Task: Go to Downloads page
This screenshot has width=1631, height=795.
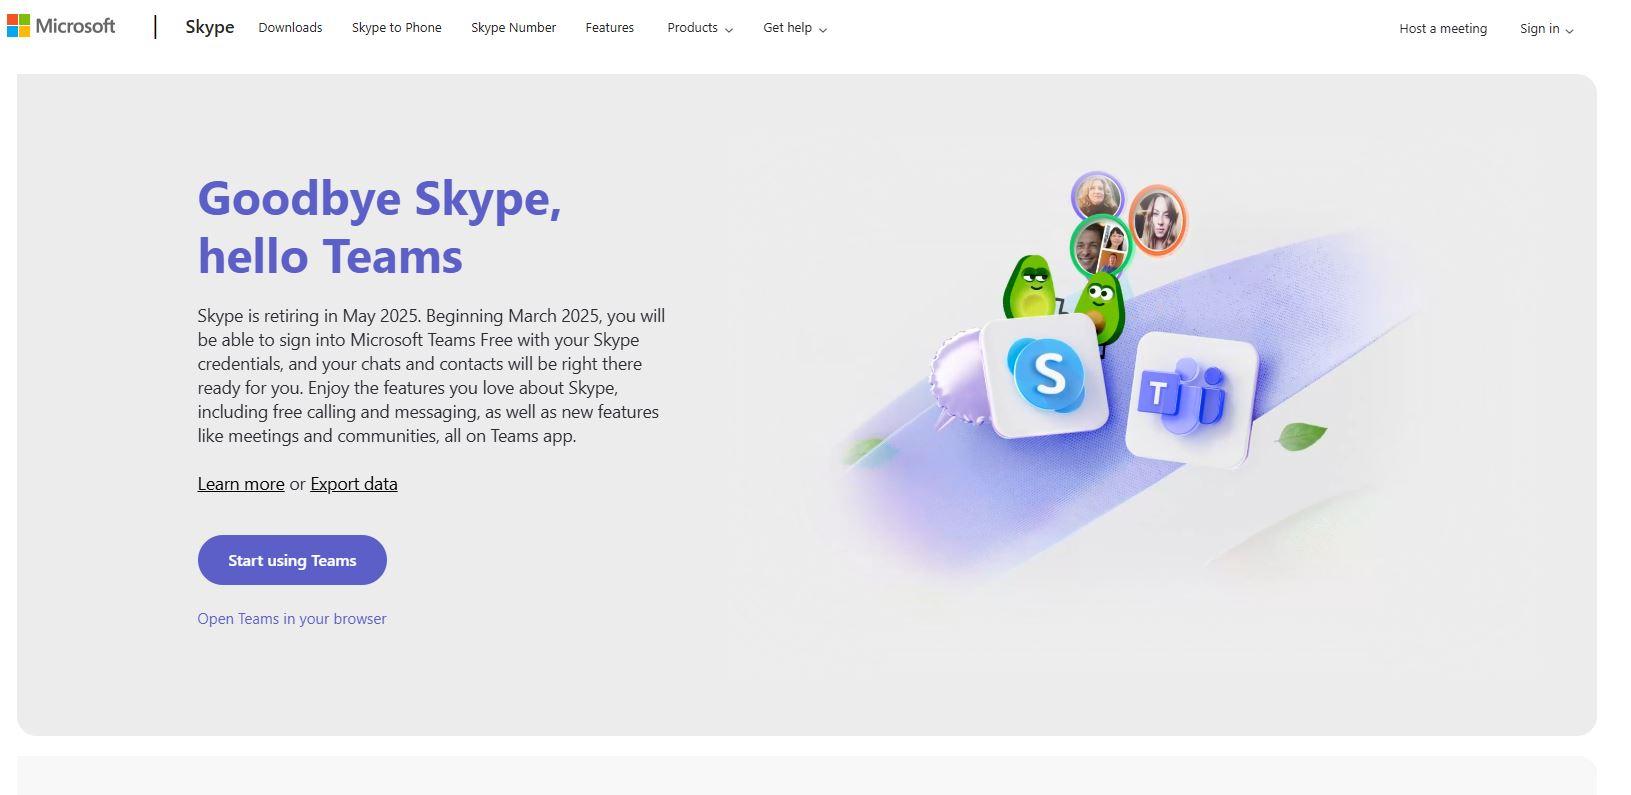Action: pyautogui.click(x=290, y=28)
